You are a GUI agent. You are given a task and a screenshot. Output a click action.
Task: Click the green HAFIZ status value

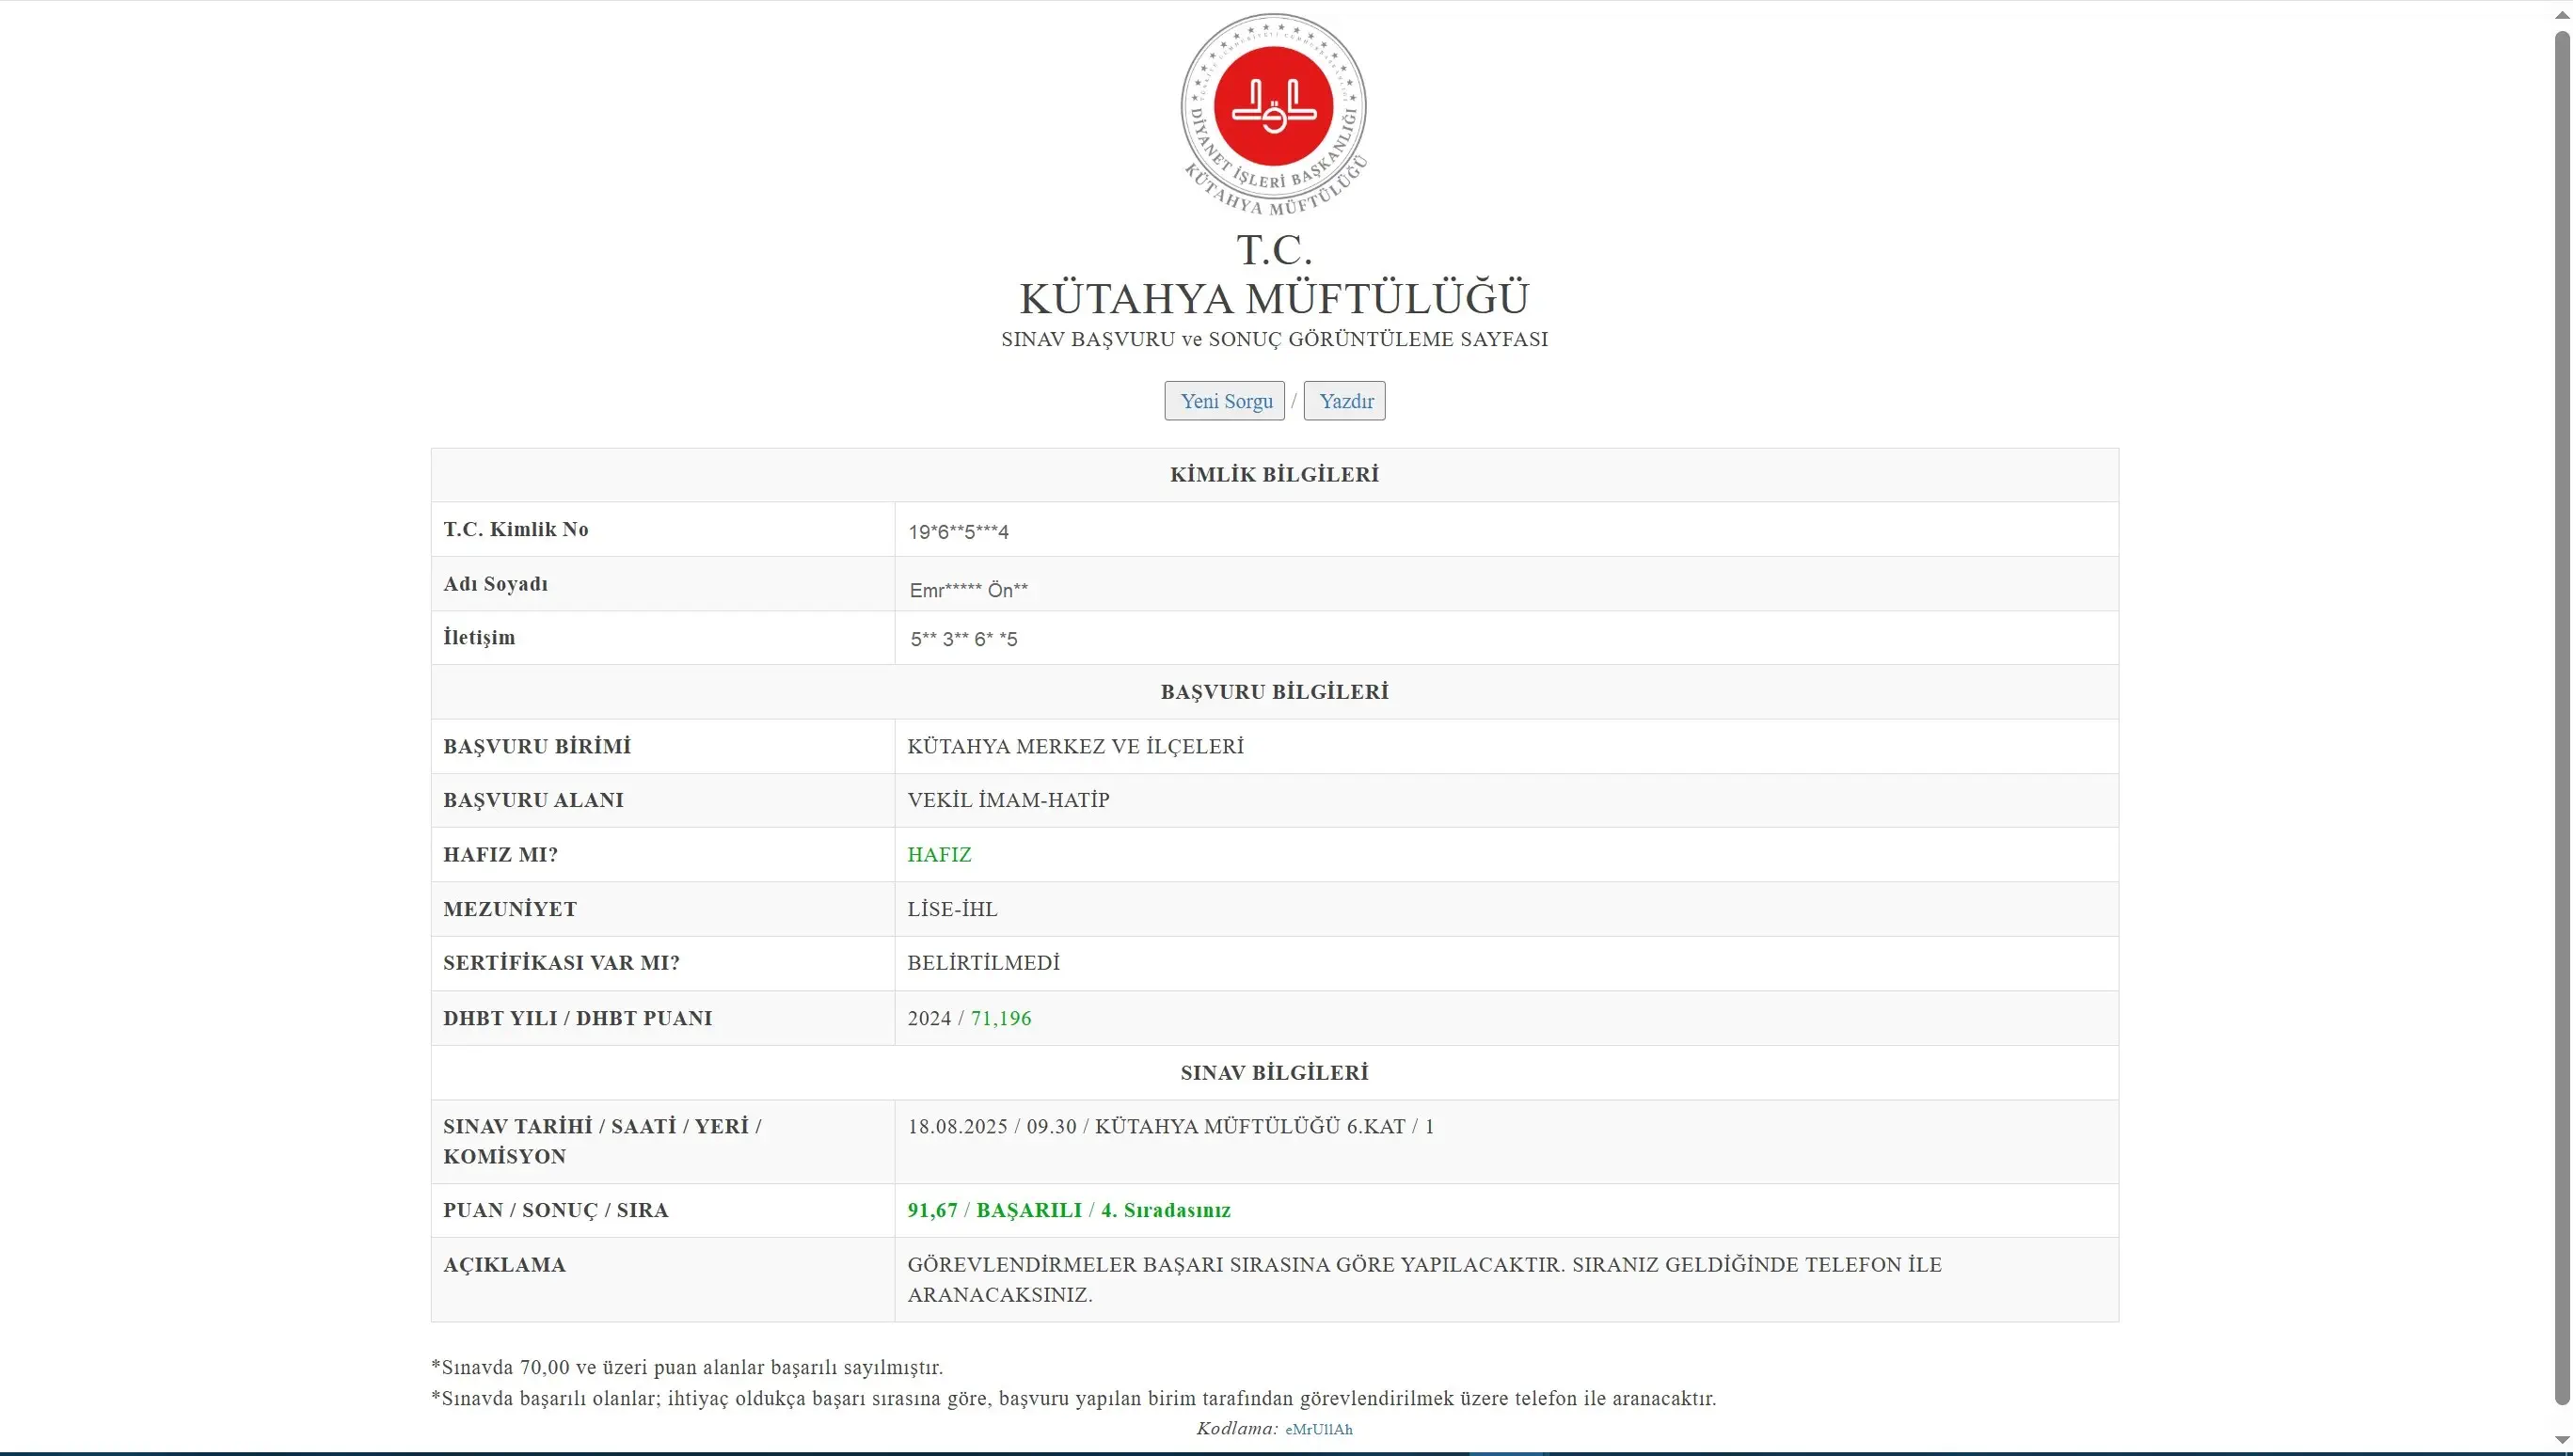(x=939, y=855)
